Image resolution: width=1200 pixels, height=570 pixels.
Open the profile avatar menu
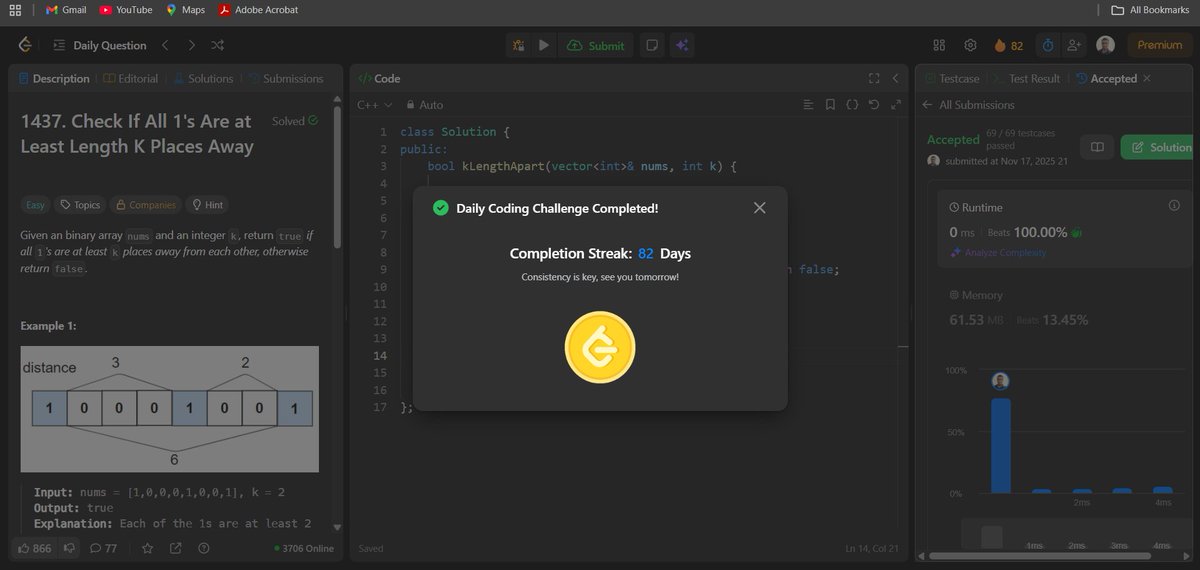coord(1105,45)
